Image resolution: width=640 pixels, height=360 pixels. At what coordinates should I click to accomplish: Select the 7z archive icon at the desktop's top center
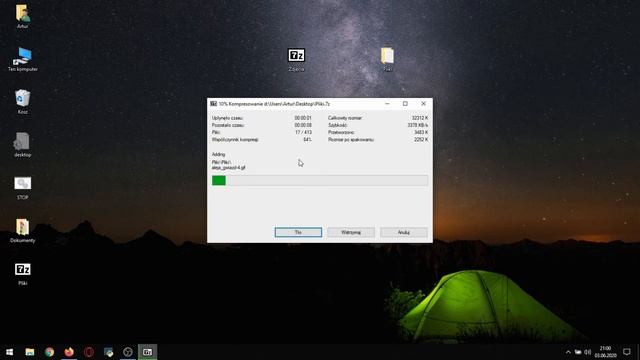click(296, 59)
